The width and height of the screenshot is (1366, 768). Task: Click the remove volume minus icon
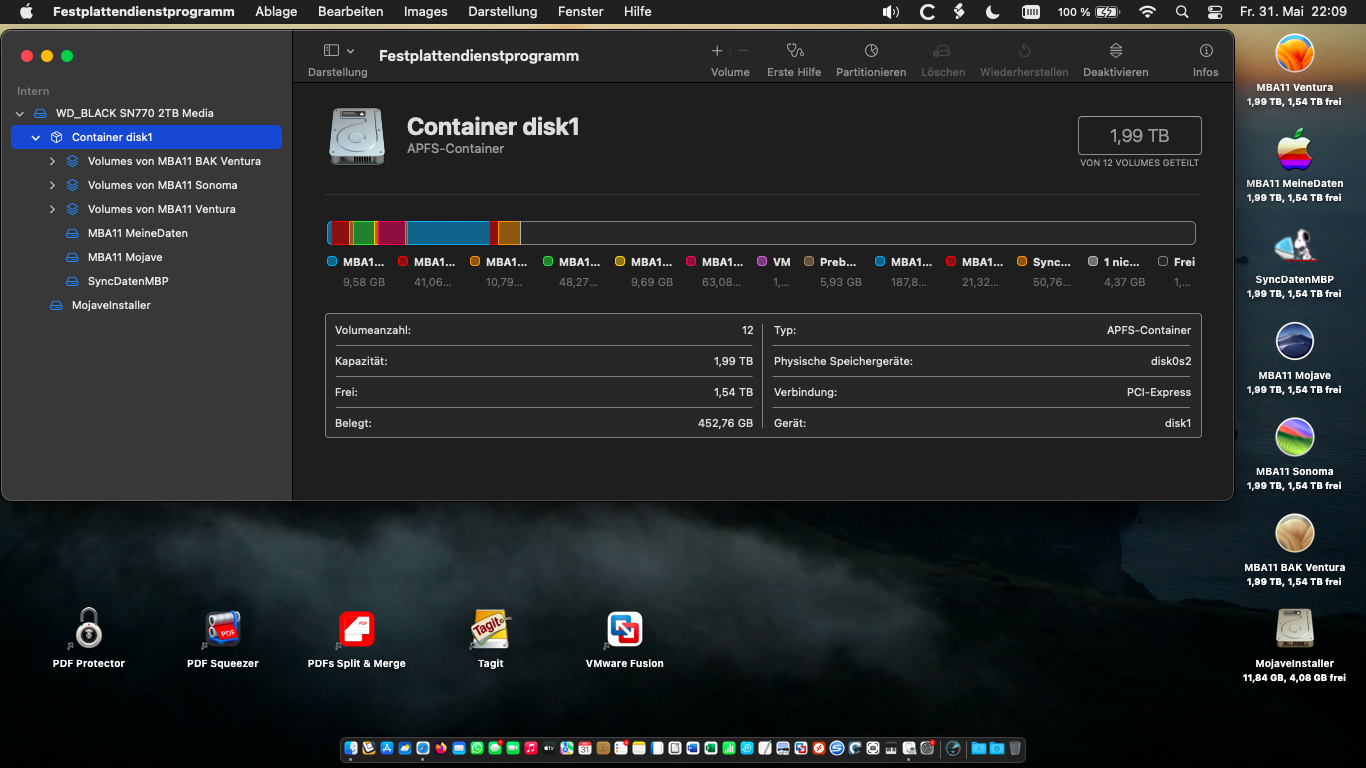743,50
